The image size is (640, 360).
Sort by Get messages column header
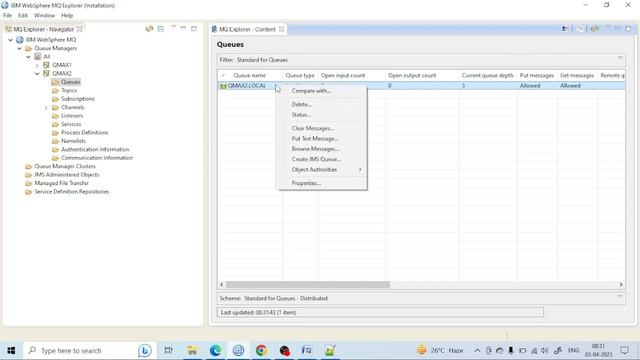pos(577,76)
